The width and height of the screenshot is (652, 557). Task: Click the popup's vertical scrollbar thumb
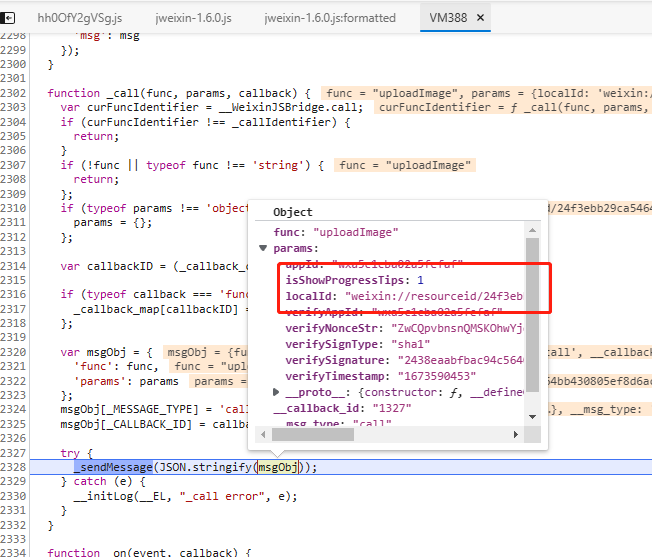tap(533, 315)
